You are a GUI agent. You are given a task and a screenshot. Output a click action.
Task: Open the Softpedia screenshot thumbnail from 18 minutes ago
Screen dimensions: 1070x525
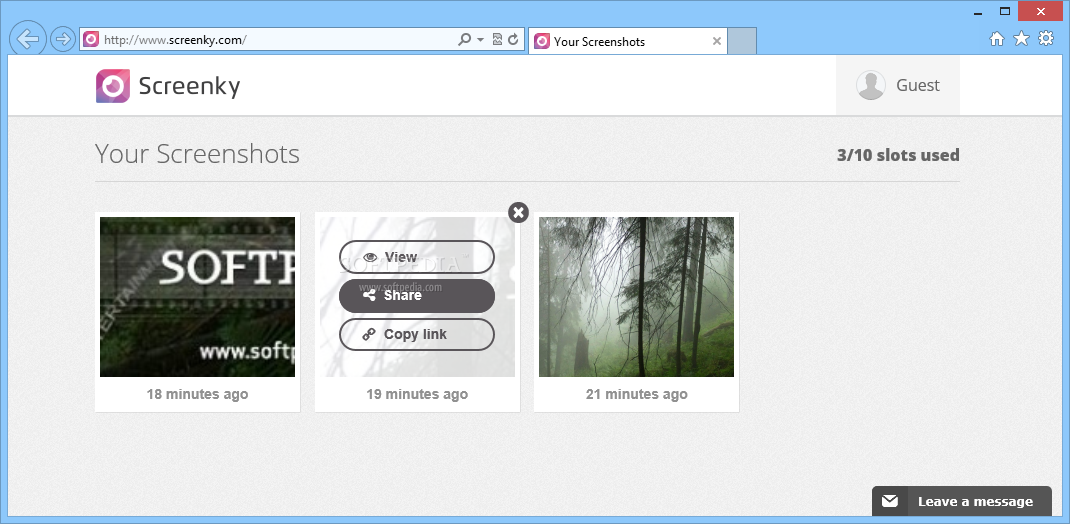pos(197,297)
